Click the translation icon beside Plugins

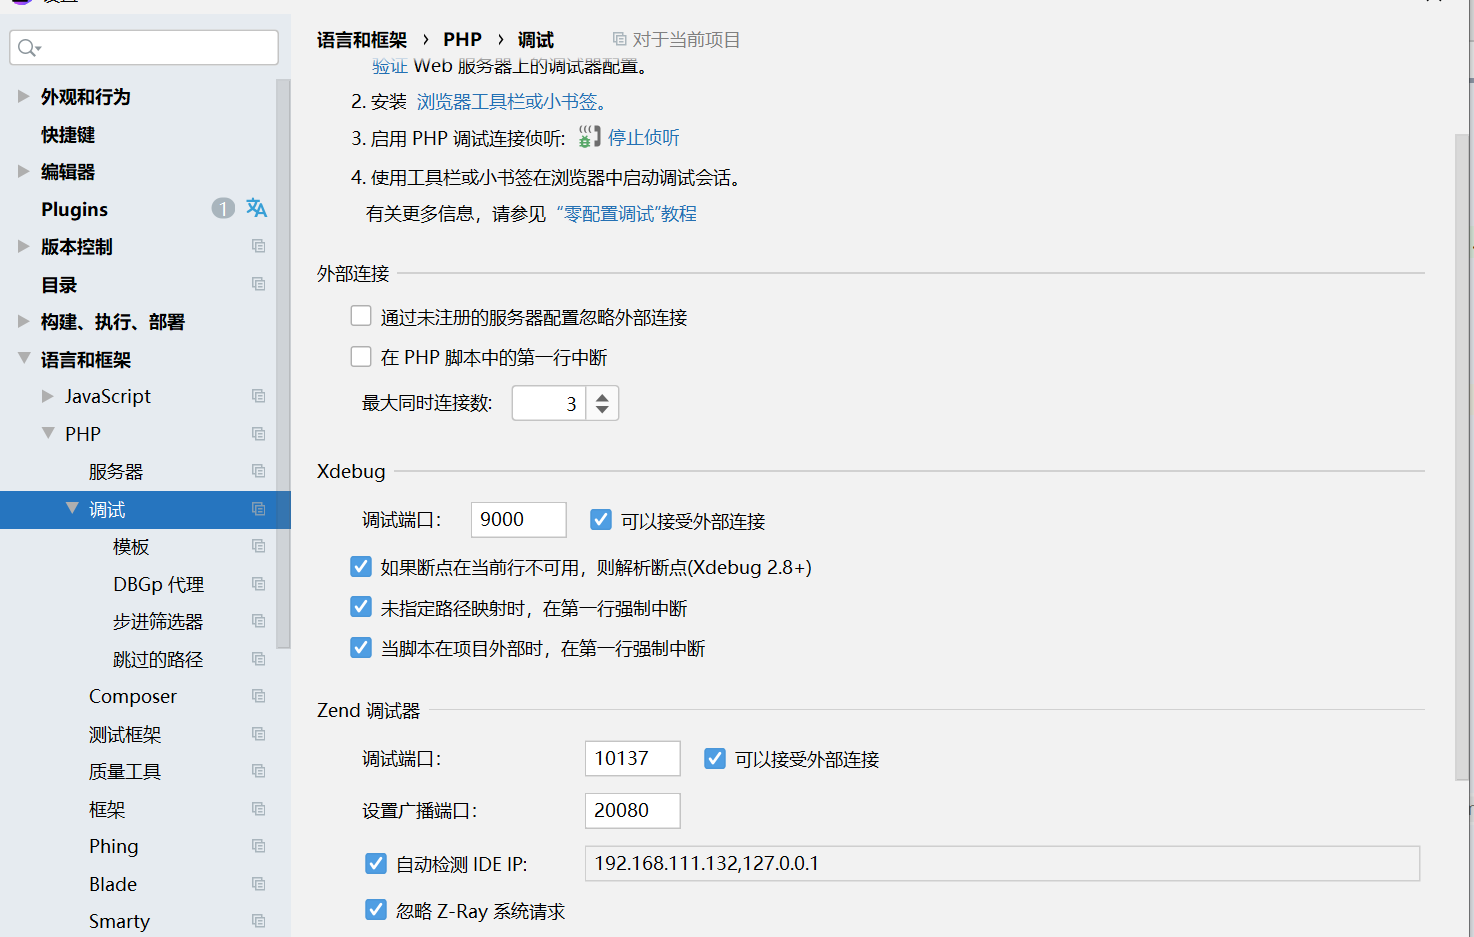pyautogui.click(x=257, y=208)
